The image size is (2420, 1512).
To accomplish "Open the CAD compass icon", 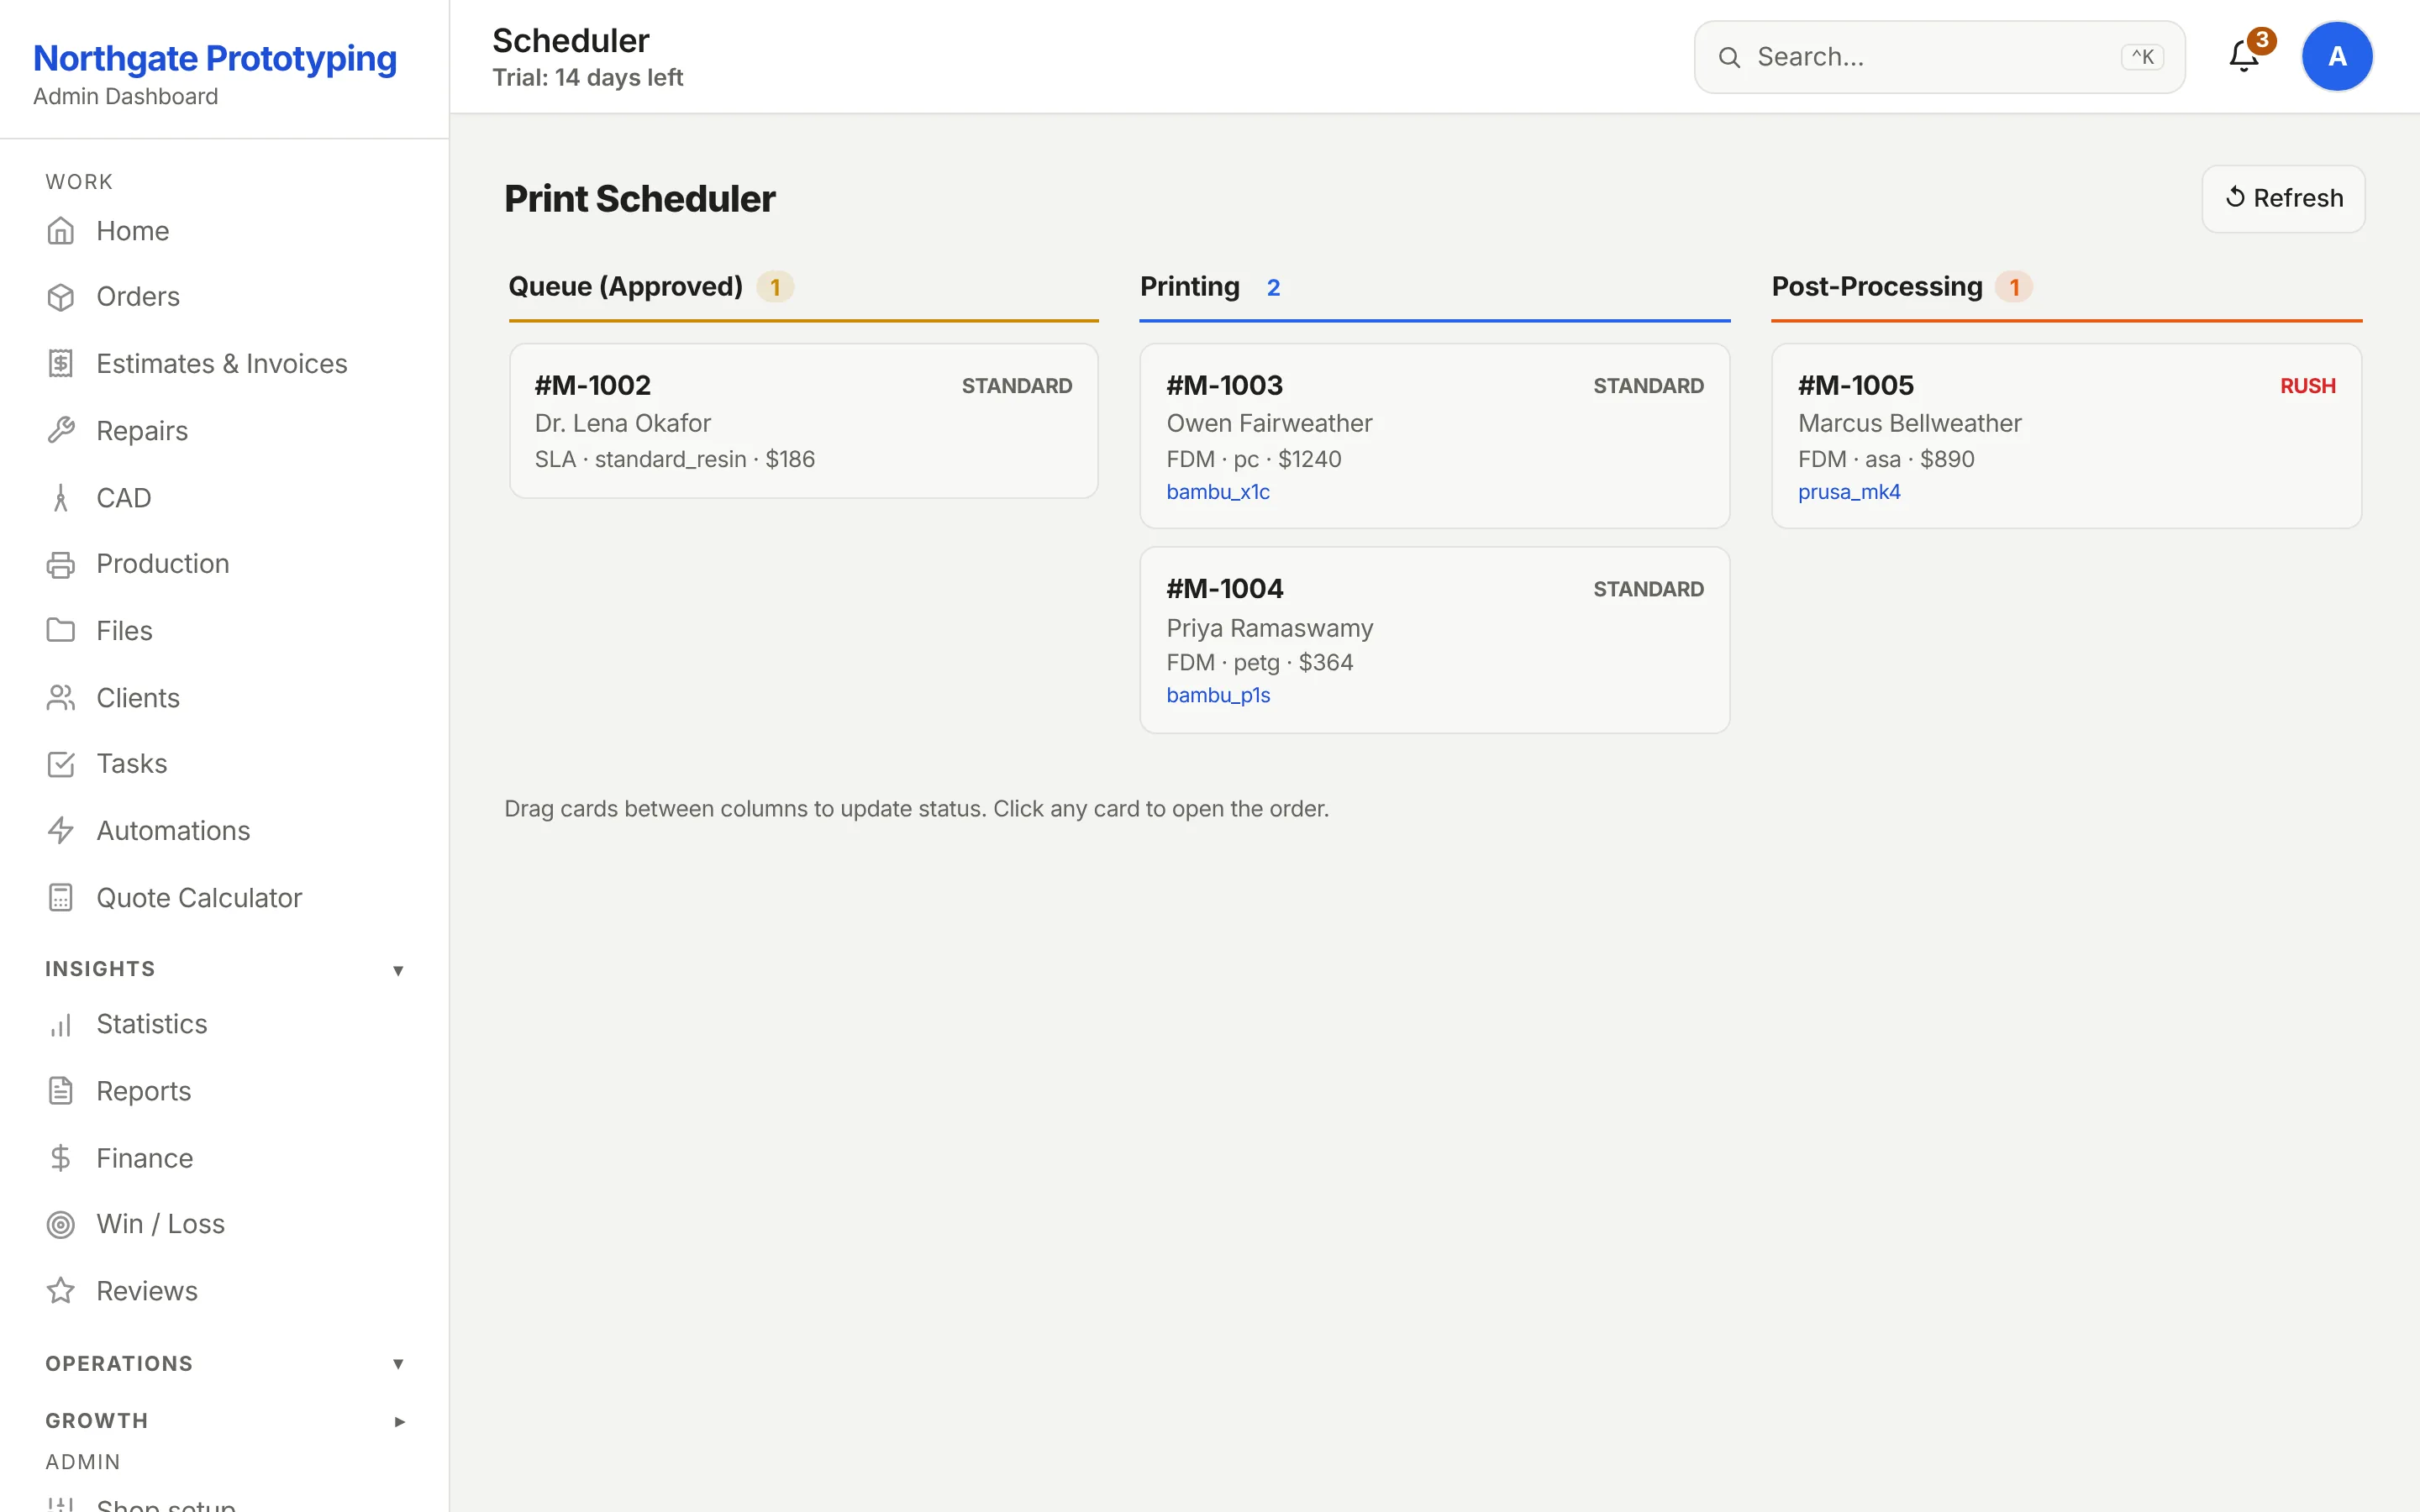I will pos(60,498).
